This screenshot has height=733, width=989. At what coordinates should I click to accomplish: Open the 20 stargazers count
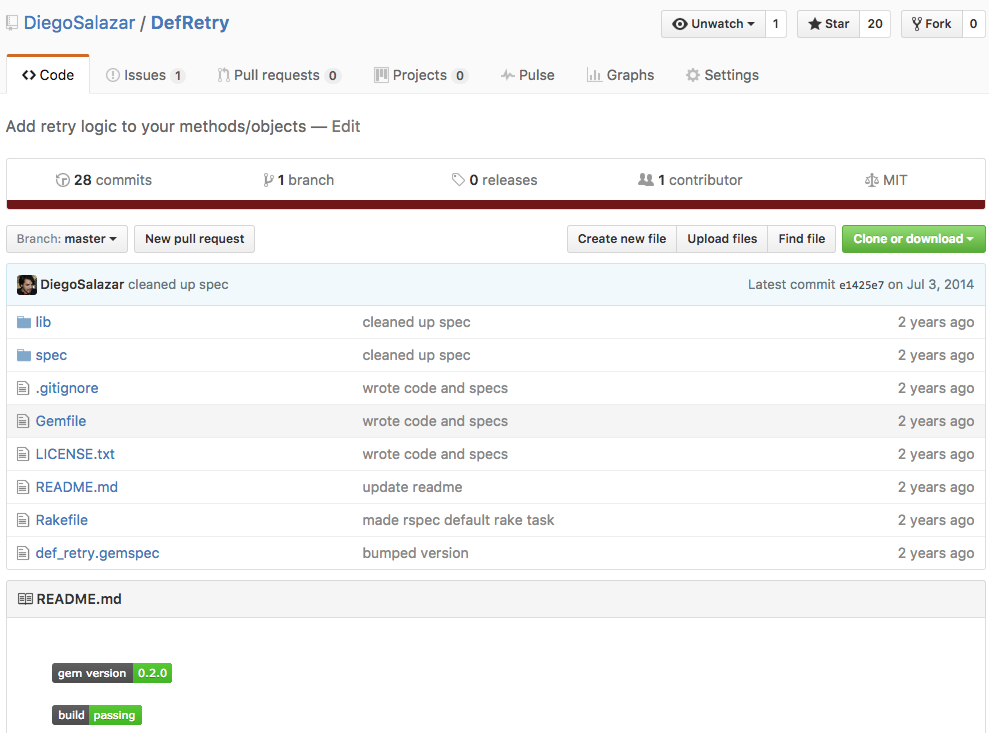875,24
